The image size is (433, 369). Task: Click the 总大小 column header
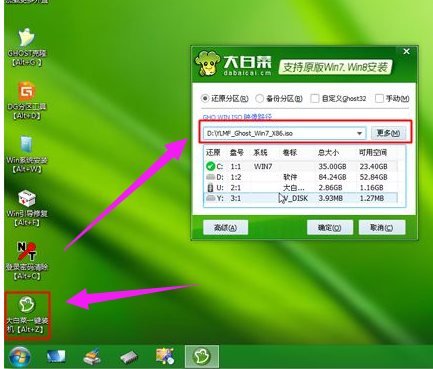click(x=328, y=153)
